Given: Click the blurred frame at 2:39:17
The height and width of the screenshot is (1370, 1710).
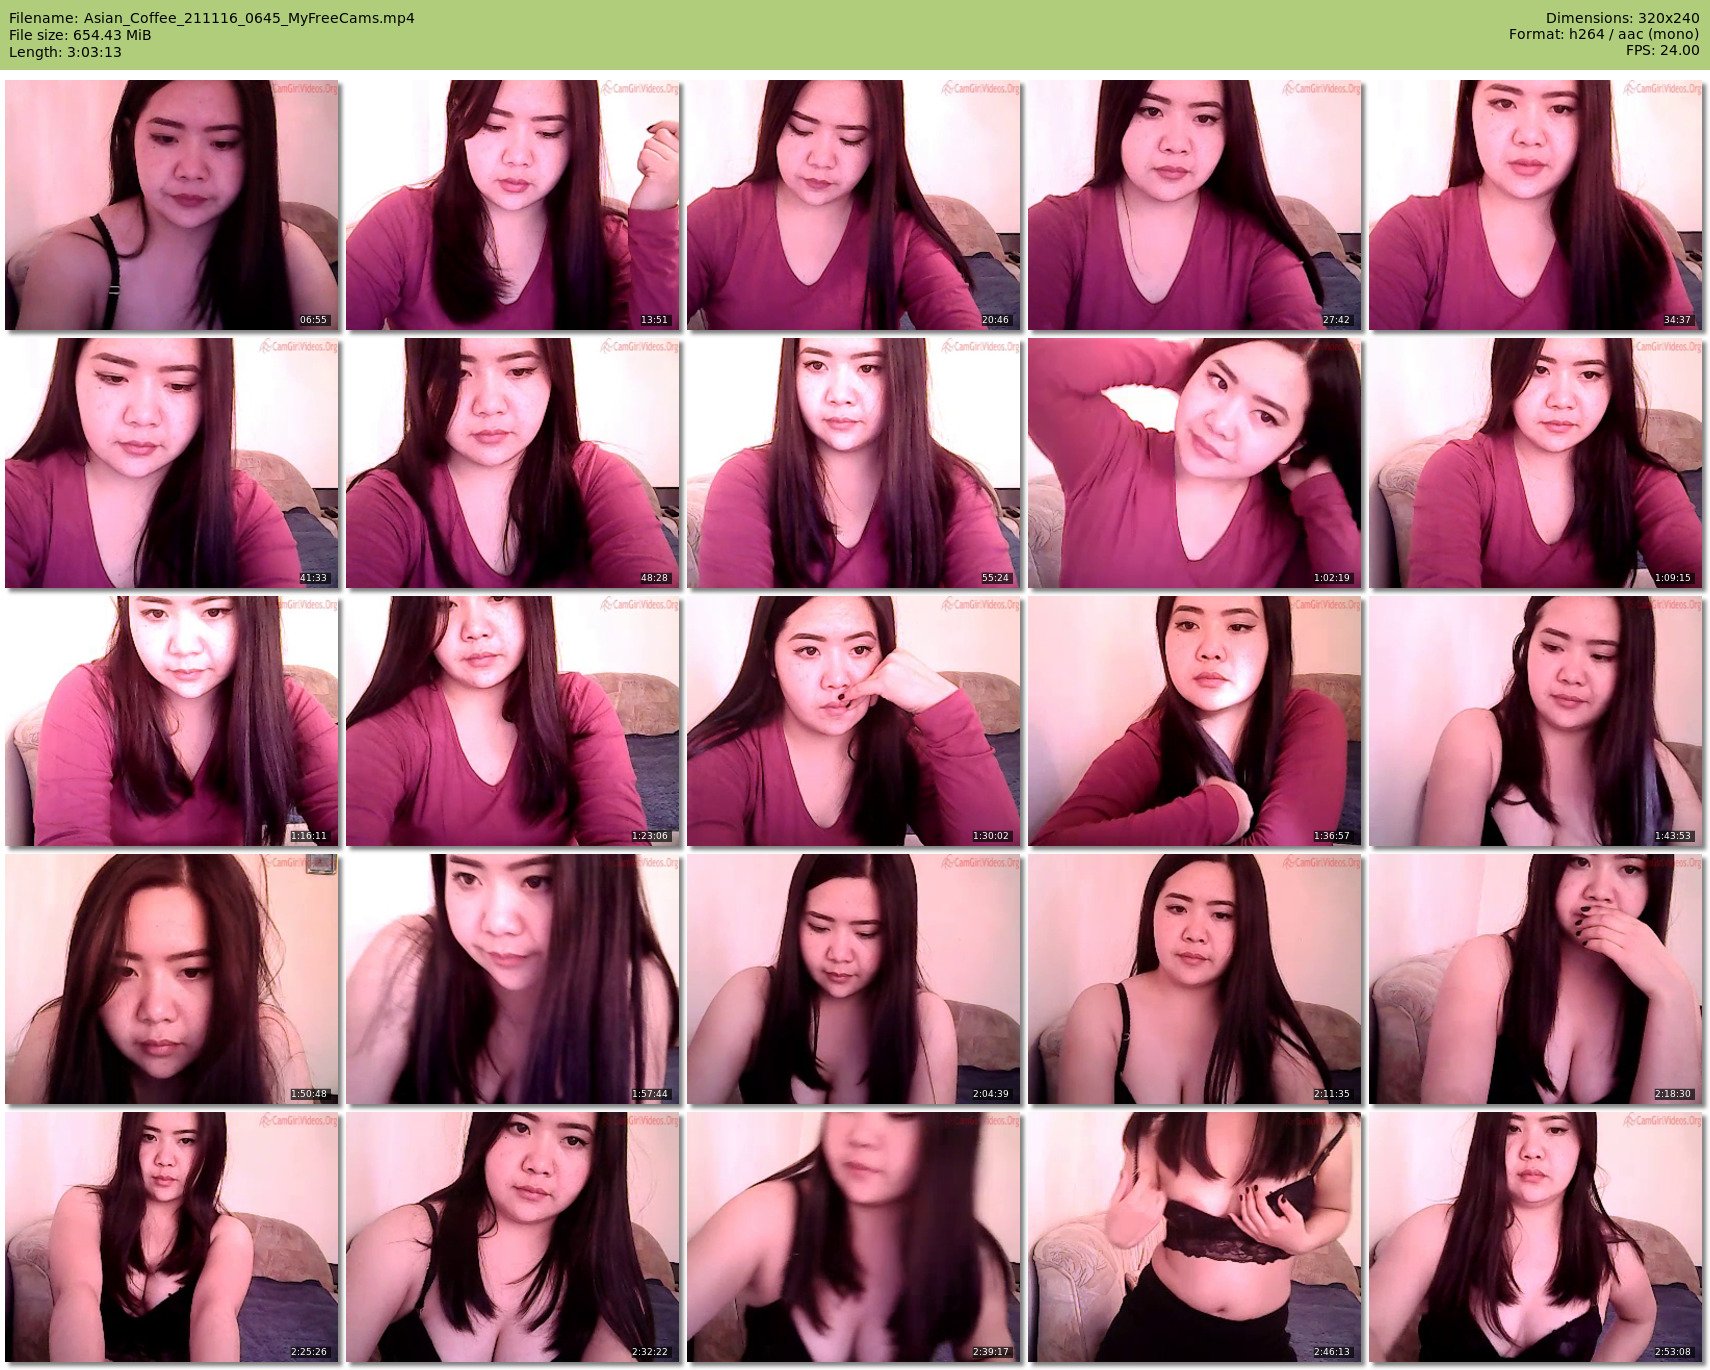Looking at the screenshot, I should click(x=854, y=1237).
